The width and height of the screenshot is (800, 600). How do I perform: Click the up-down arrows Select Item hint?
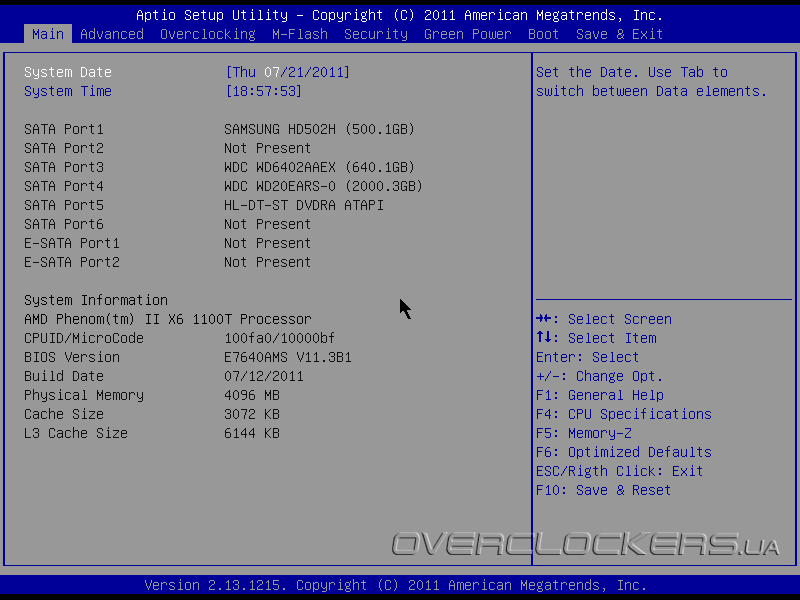pos(596,338)
